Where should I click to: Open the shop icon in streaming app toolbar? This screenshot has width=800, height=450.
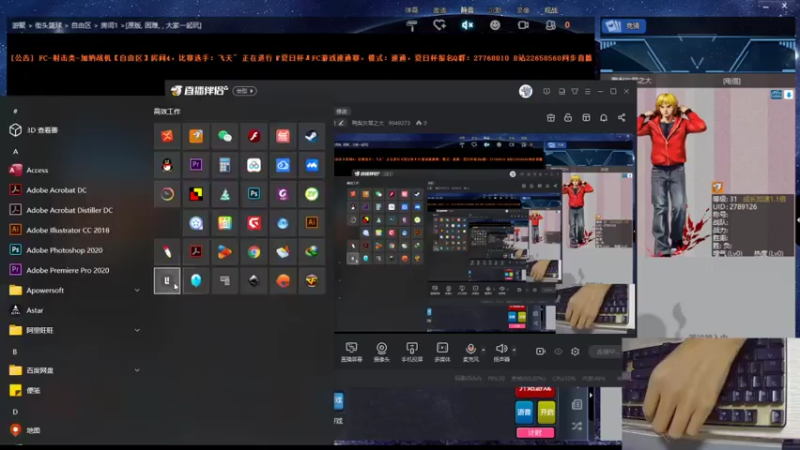551,118
